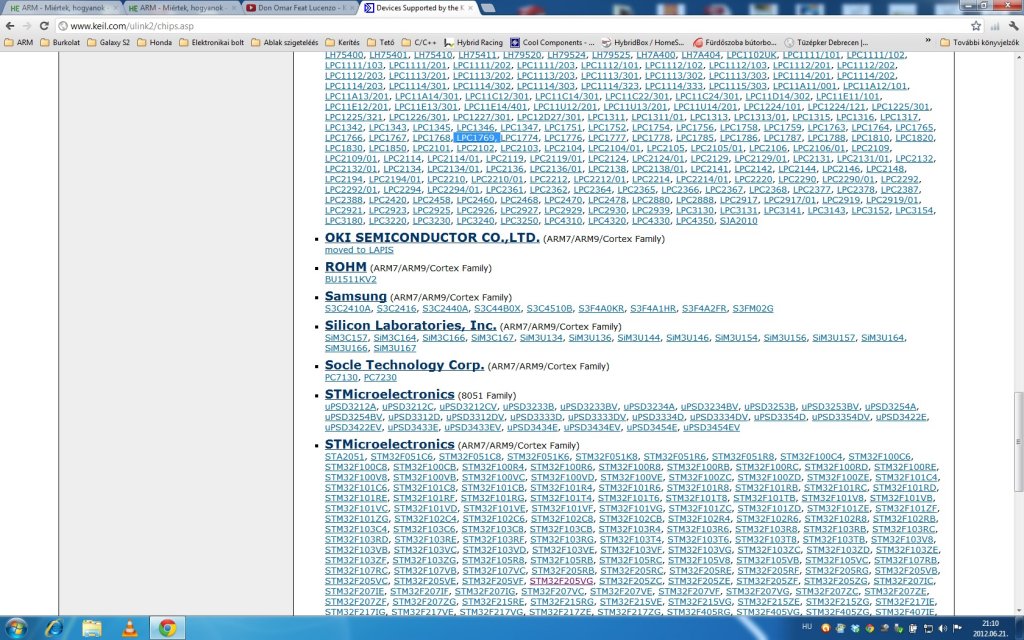Open the Ablak szigetelés bookmark folder
This screenshot has height=640, width=1024.
pyautogui.click(x=285, y=42)
